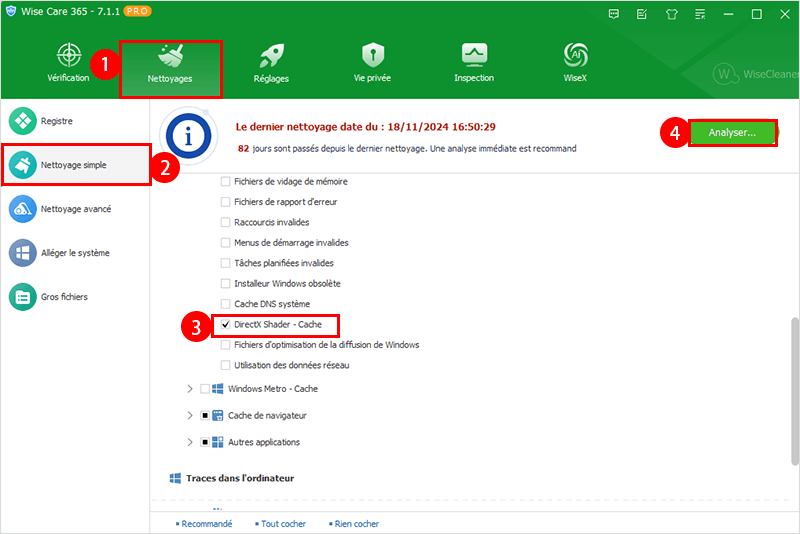Viewport: 800px width, 534px height.
Task: Tick Utilisation des données réseau checkbox
Action: 225,365
